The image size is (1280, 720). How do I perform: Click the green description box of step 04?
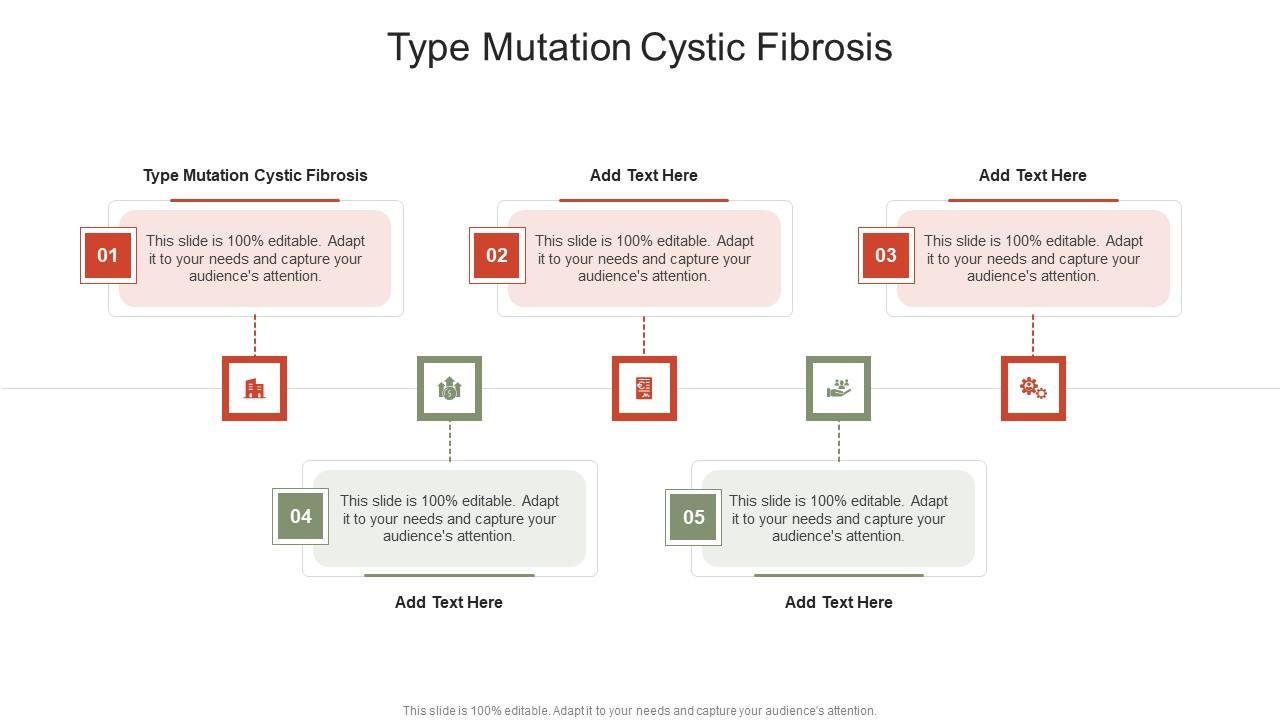[449, 519]
